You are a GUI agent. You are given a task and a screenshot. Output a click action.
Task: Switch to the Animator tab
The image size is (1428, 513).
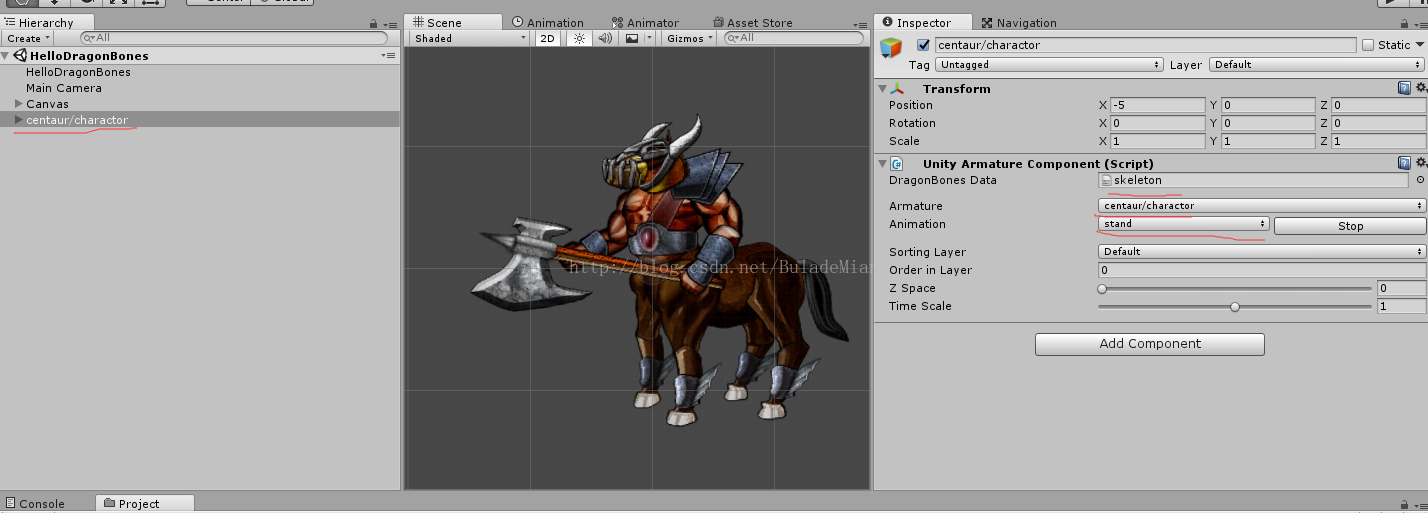click(x=646, y=23)
